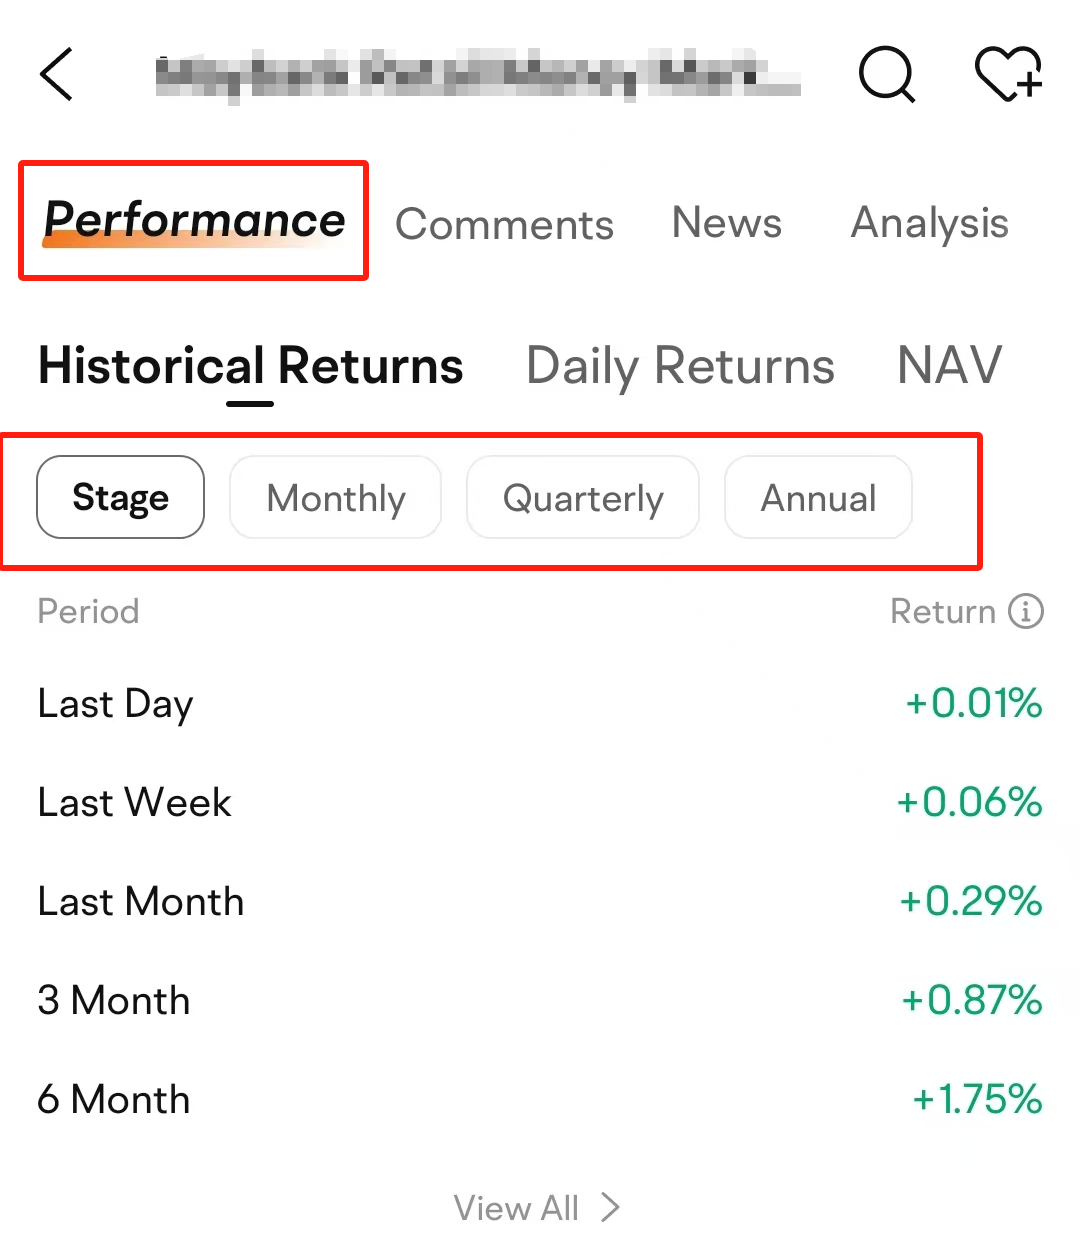Select the Monthly filter pill
This screenshot has height=1245, width=1080.
tap(336, 497)
